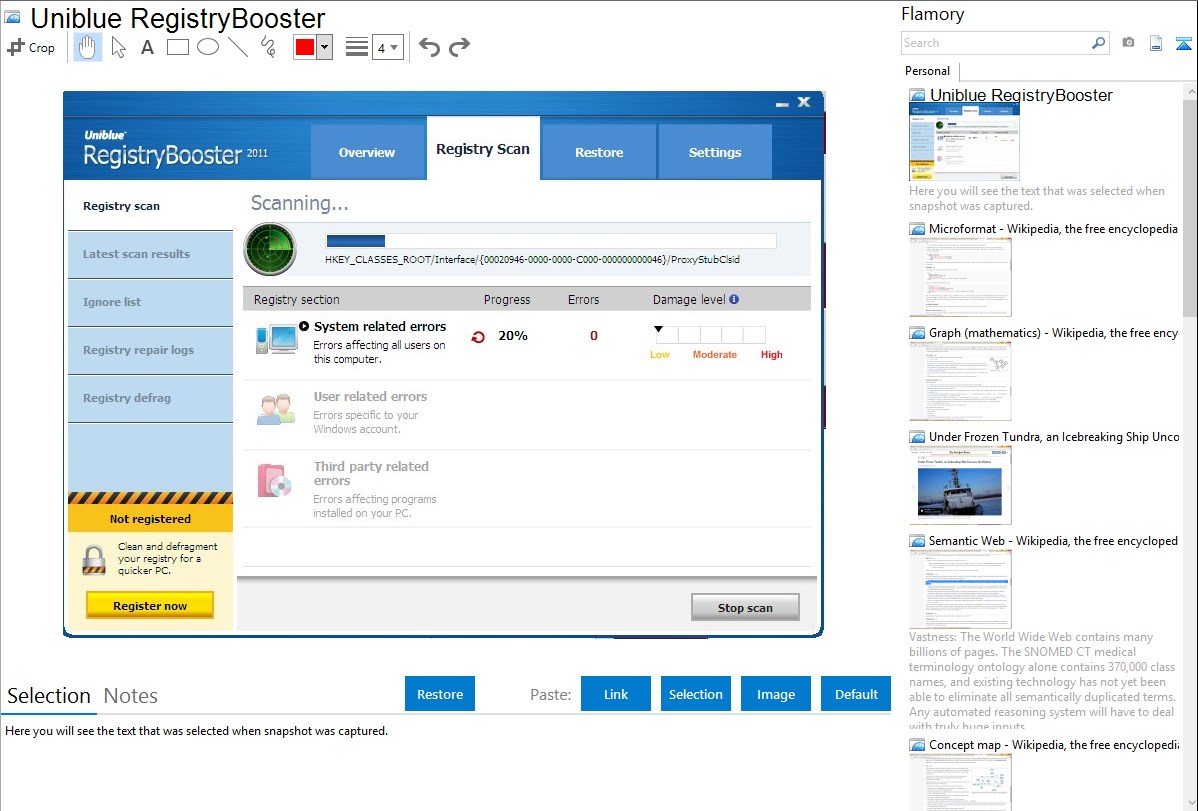Open the Semantic Web snapshot thumbnail

coord(960,589)
